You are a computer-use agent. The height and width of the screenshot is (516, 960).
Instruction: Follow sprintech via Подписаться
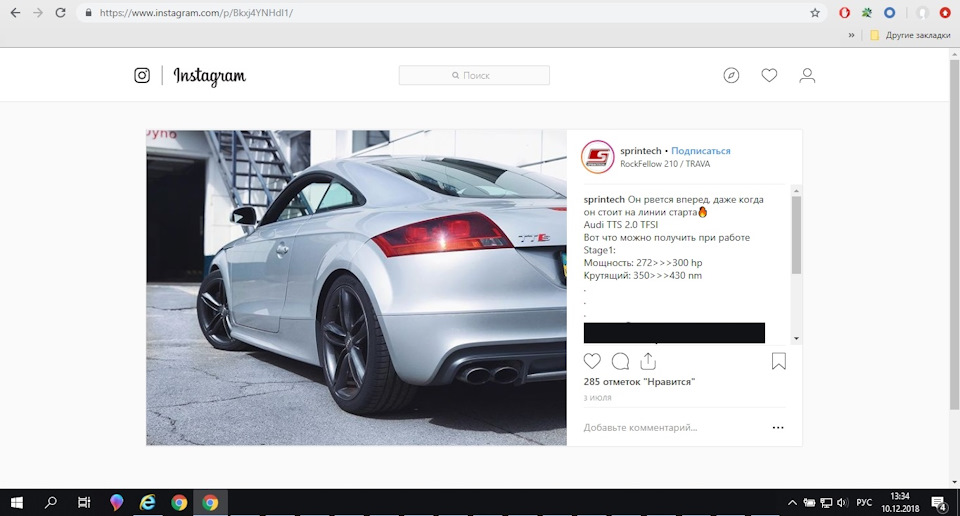(700, 151)
